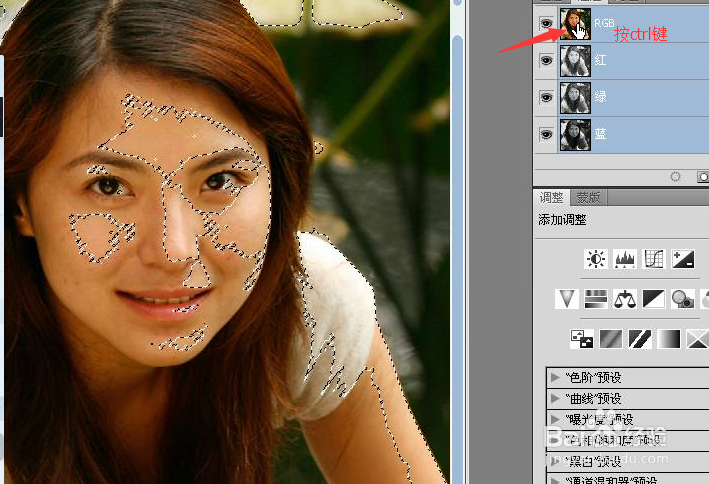Select the 红 channel thumbnail

(x=575, y=61)
